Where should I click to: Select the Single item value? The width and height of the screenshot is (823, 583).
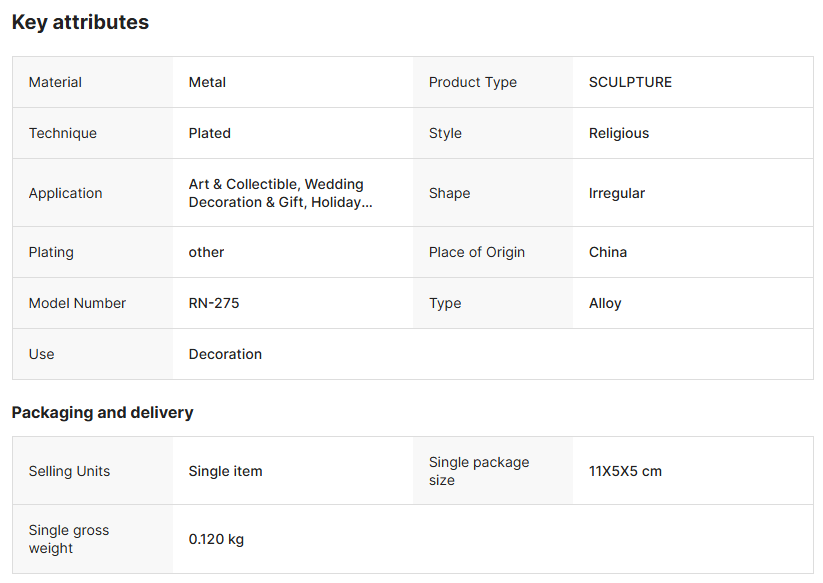coord(225,471)
